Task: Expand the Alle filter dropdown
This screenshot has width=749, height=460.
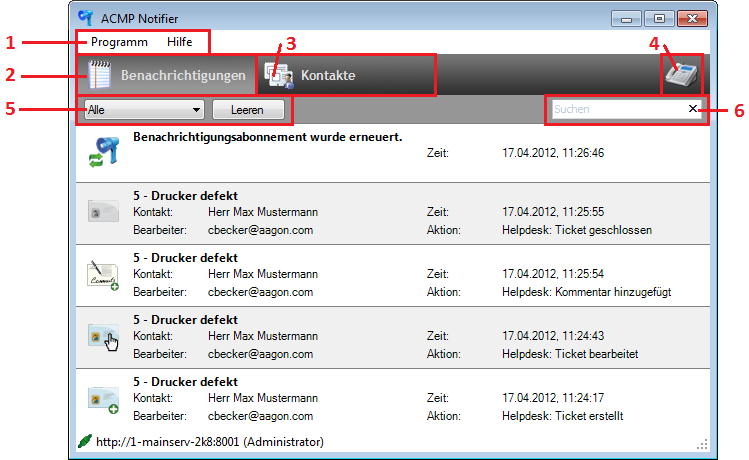Action: (145, 109)
